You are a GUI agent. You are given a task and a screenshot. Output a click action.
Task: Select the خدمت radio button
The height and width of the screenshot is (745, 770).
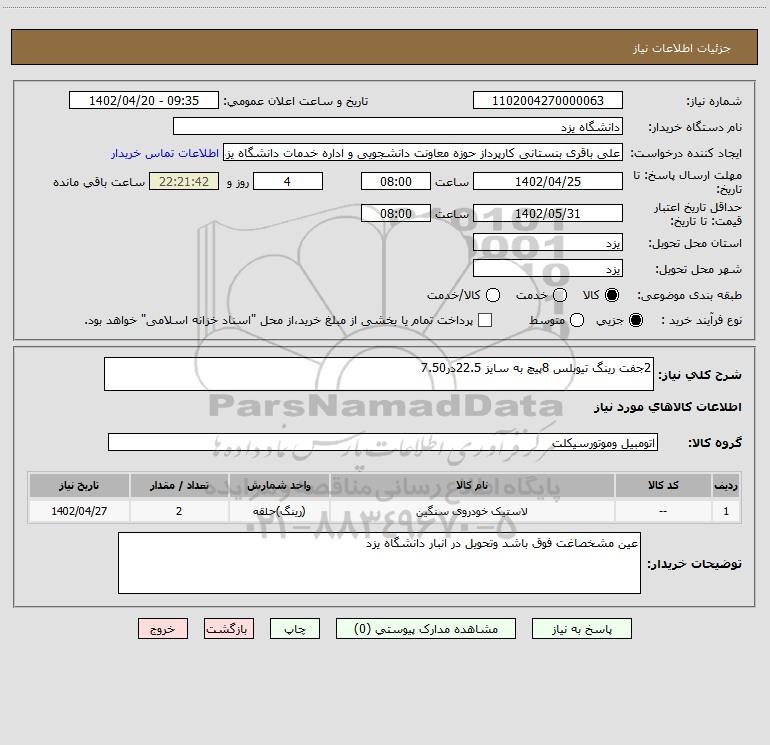pyautogui.click(x=560, y=295)
